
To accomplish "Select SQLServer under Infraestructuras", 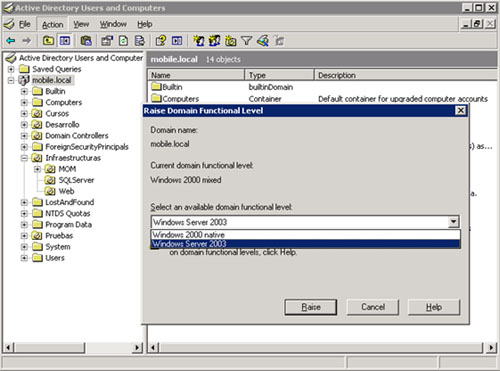I will (76, 180).
